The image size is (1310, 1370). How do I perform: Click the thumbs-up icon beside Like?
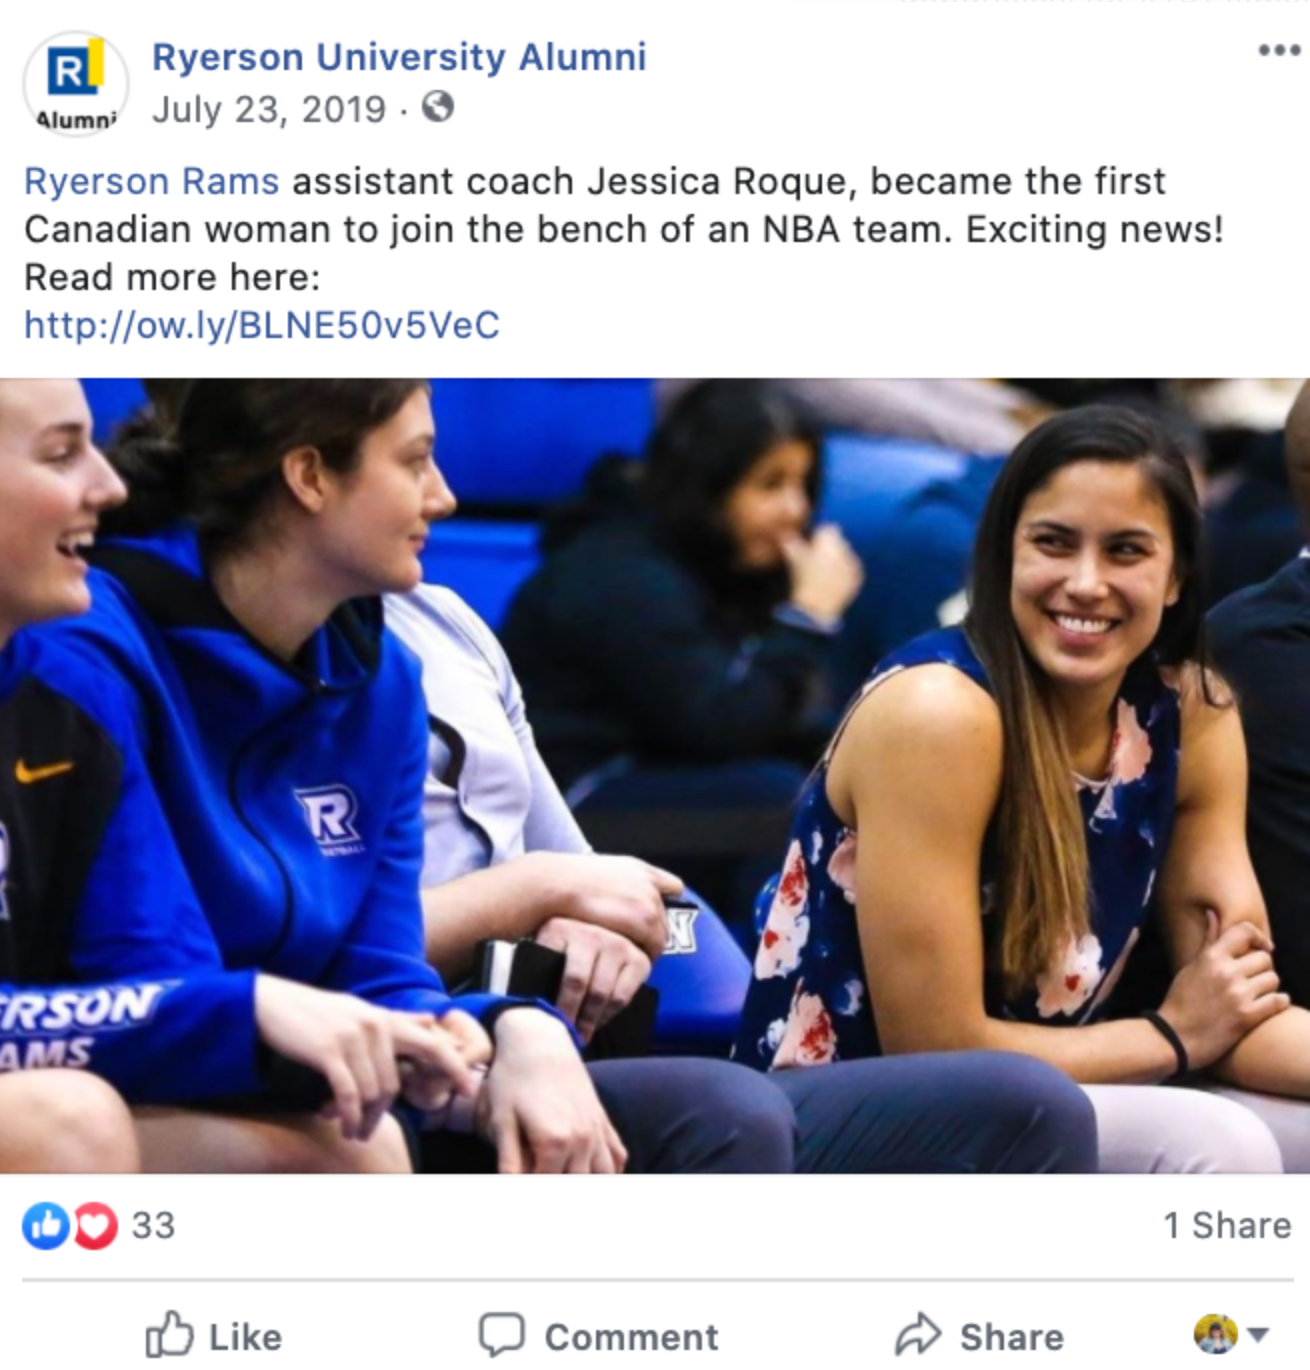[x=169, y=1335]
